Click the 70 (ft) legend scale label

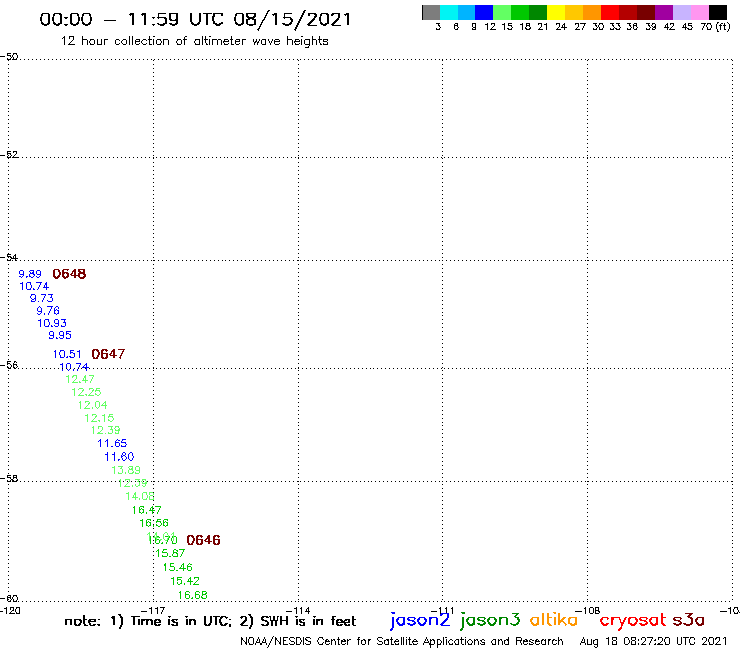click(x=715, y=26)
